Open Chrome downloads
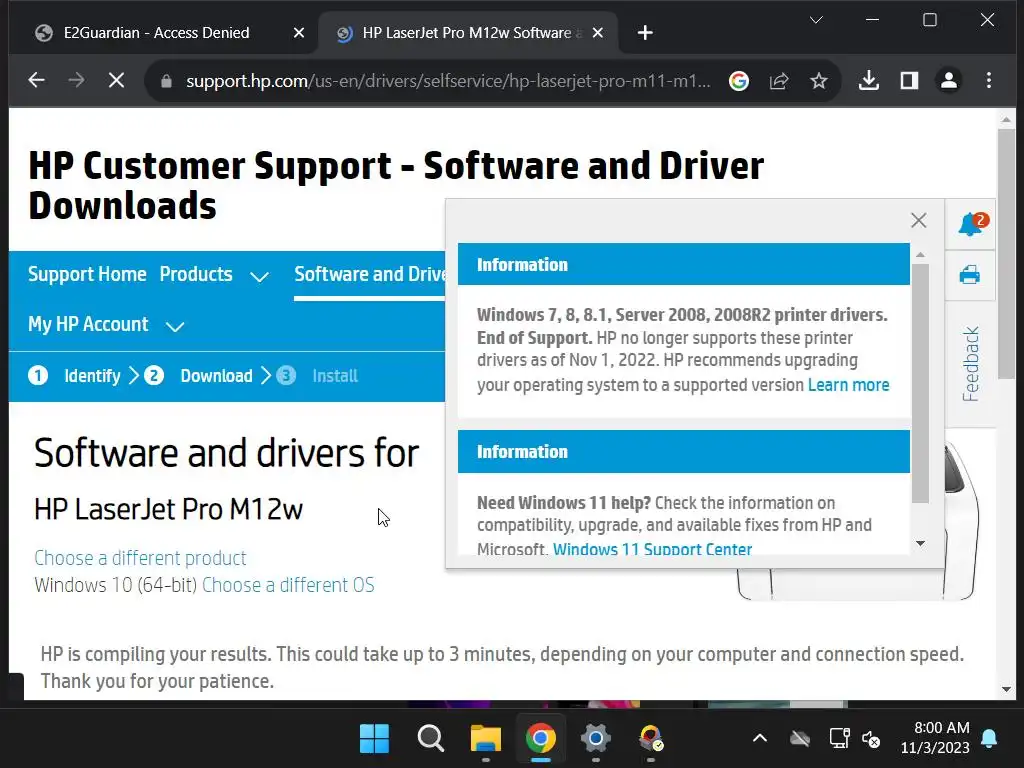This screenshot has width=1024, height=768. click(869, 80)
